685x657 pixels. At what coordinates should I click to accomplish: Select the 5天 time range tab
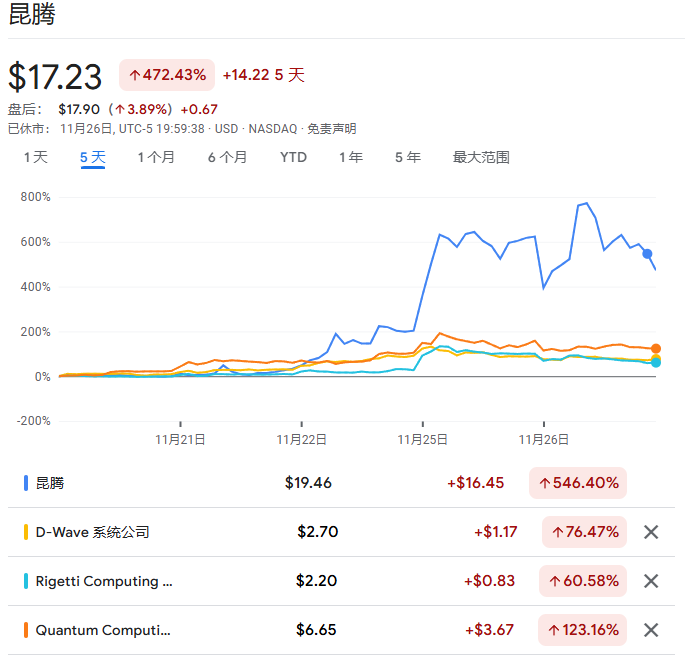click(93, 157)
